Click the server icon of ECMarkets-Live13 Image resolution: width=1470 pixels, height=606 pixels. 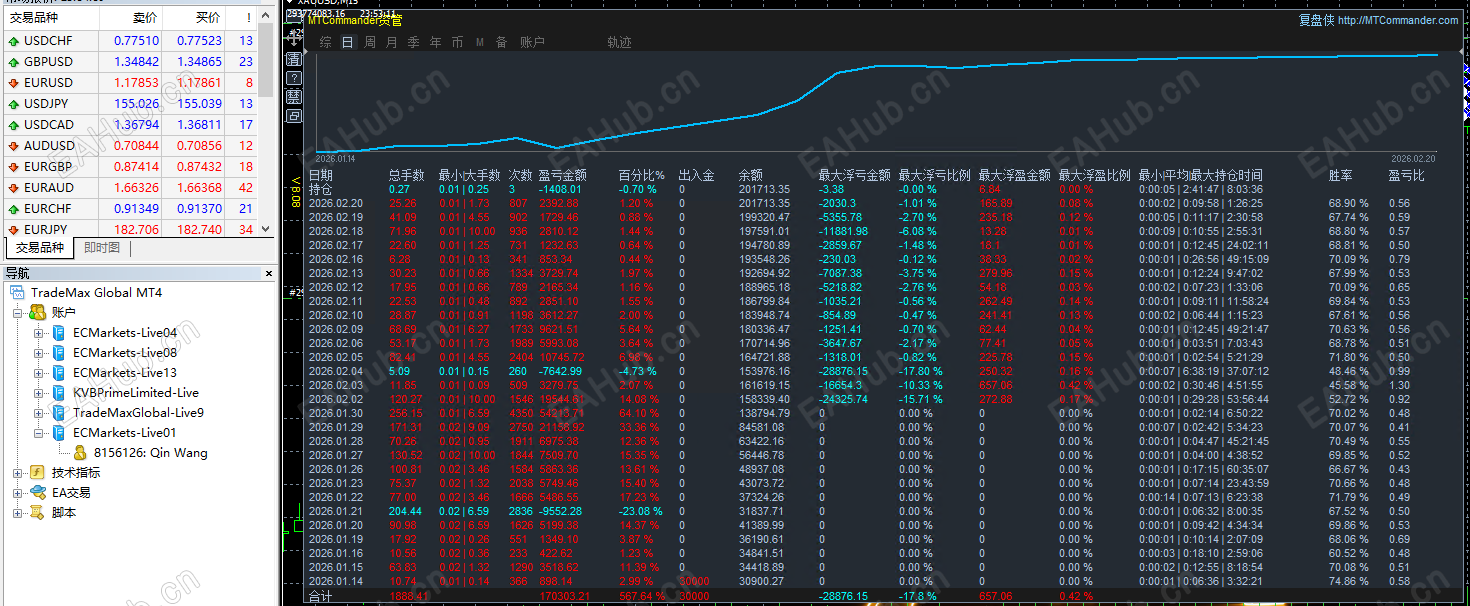59,373
